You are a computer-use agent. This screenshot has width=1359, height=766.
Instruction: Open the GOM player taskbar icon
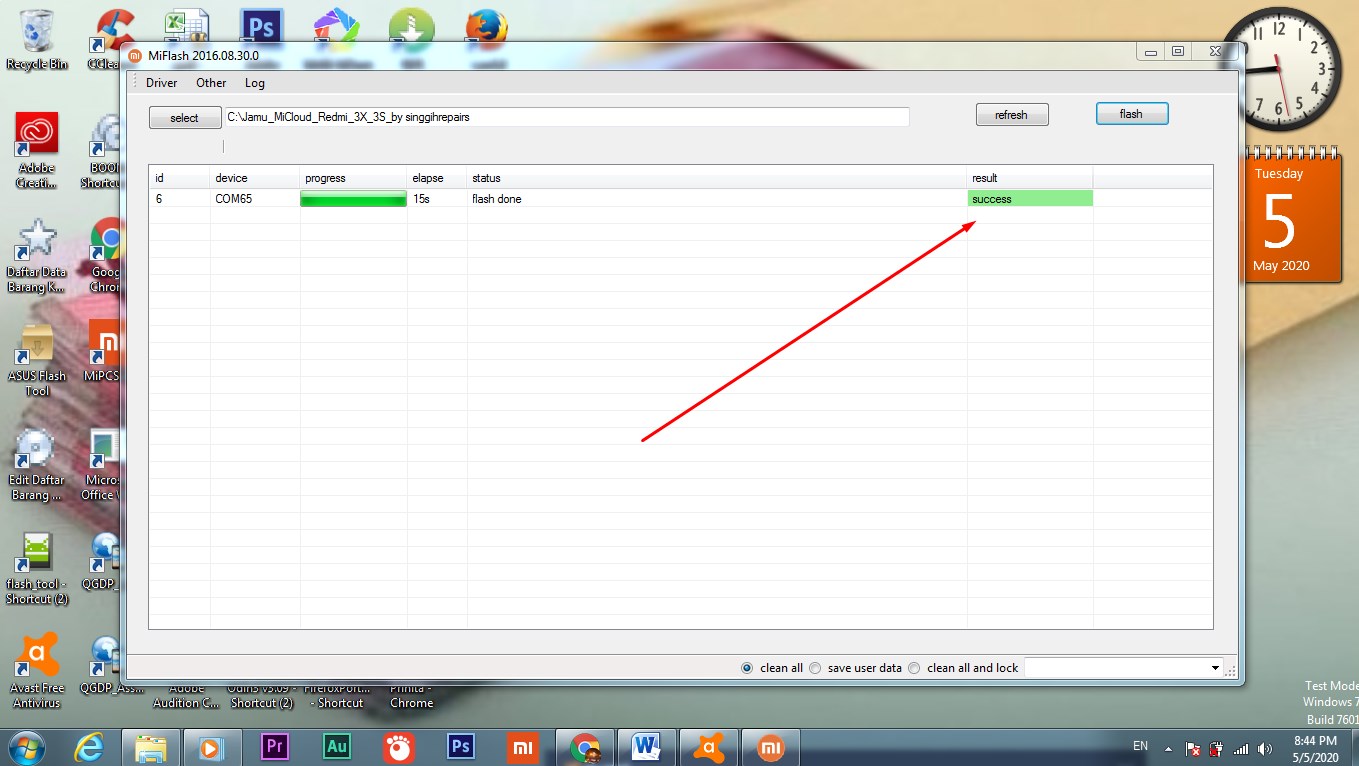[398, 747]
